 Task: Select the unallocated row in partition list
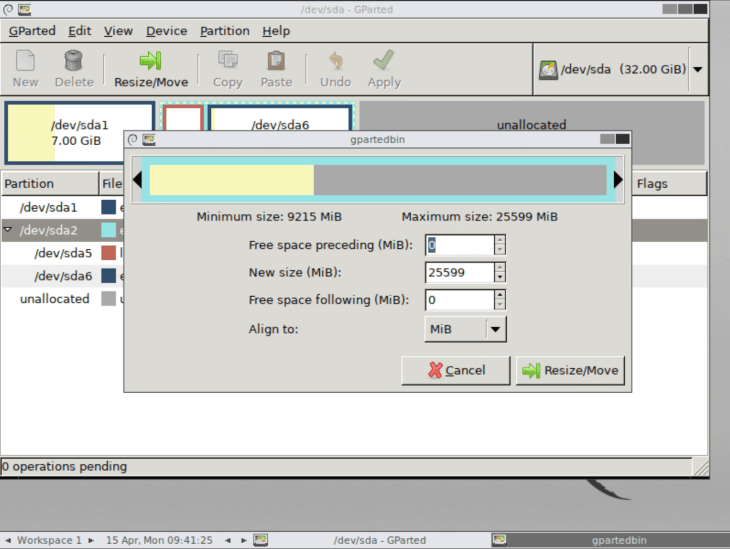pos(63,298)
